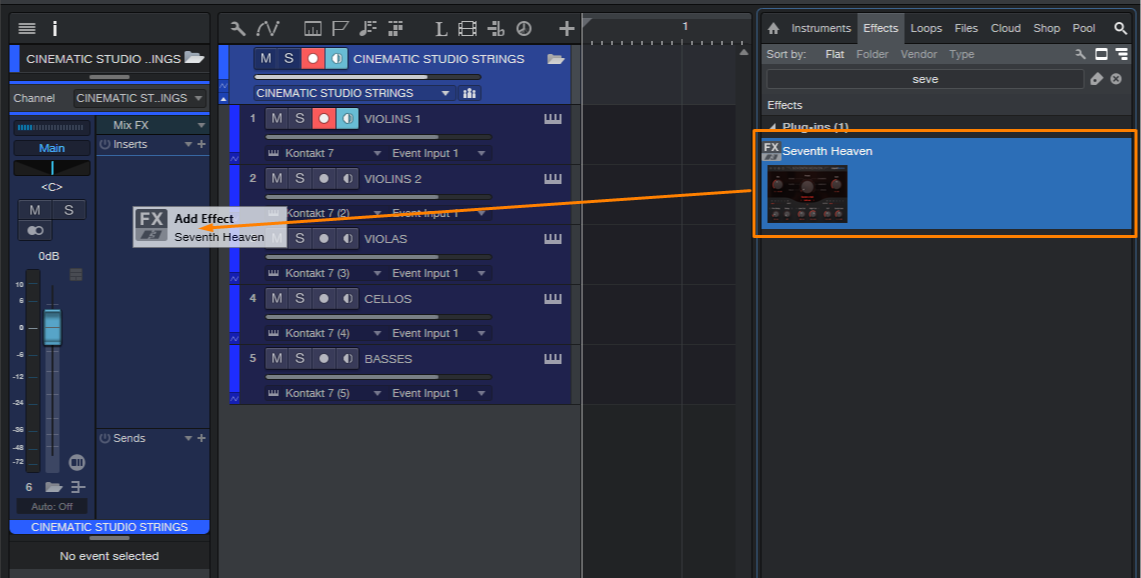Switch to the Instruments browser tab
This screenshot has width=1141, height=578.
tap(821, 28)
